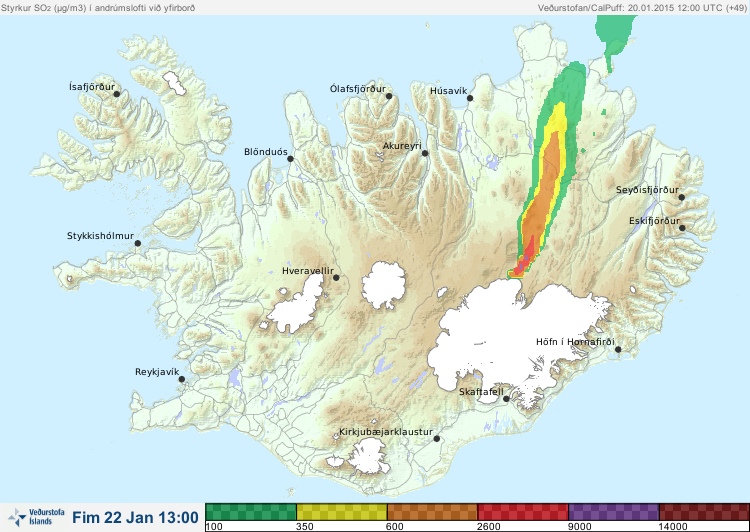Click the Veðurstofa Íslands logo
The image size is (750, 532).
click(x=36, y=517)
